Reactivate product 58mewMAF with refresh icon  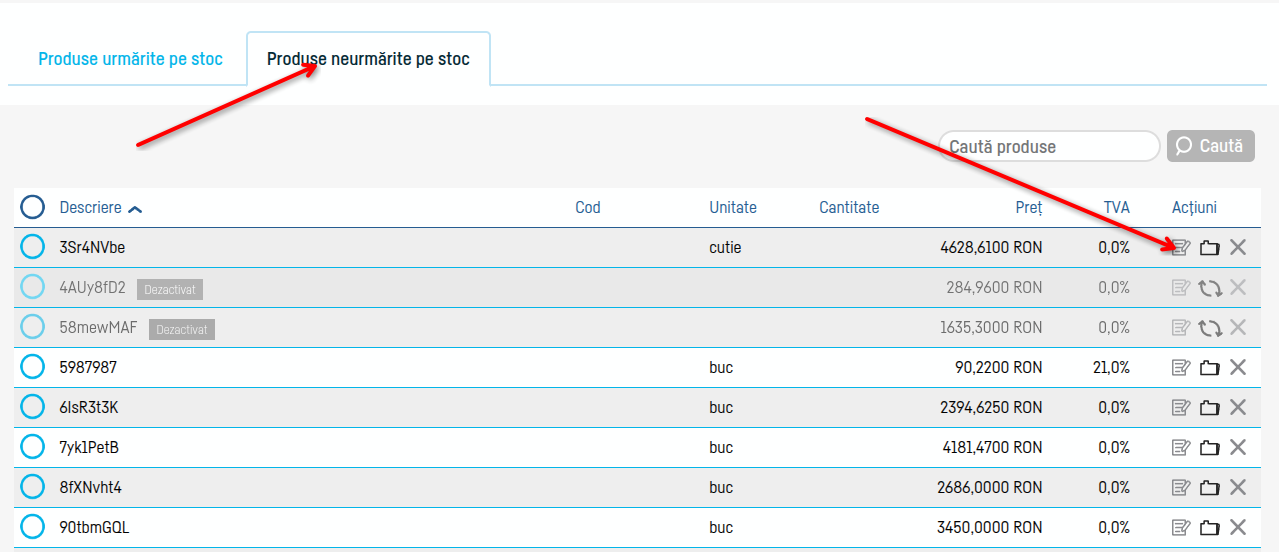[x=1210, y=328]
